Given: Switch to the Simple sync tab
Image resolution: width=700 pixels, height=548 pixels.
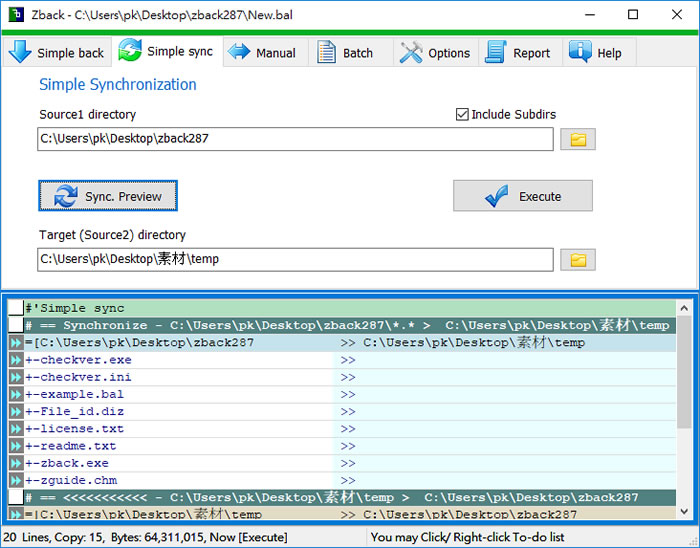Looking at the screenshot, I should click(167, 51).
